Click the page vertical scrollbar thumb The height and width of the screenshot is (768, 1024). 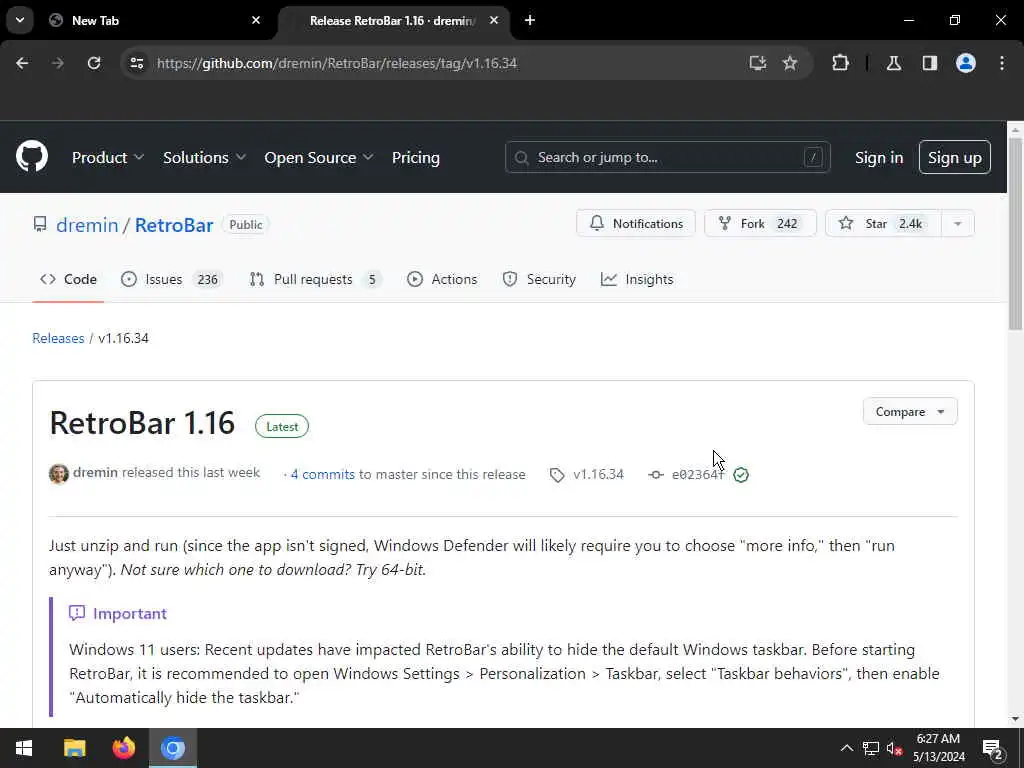1015,232
